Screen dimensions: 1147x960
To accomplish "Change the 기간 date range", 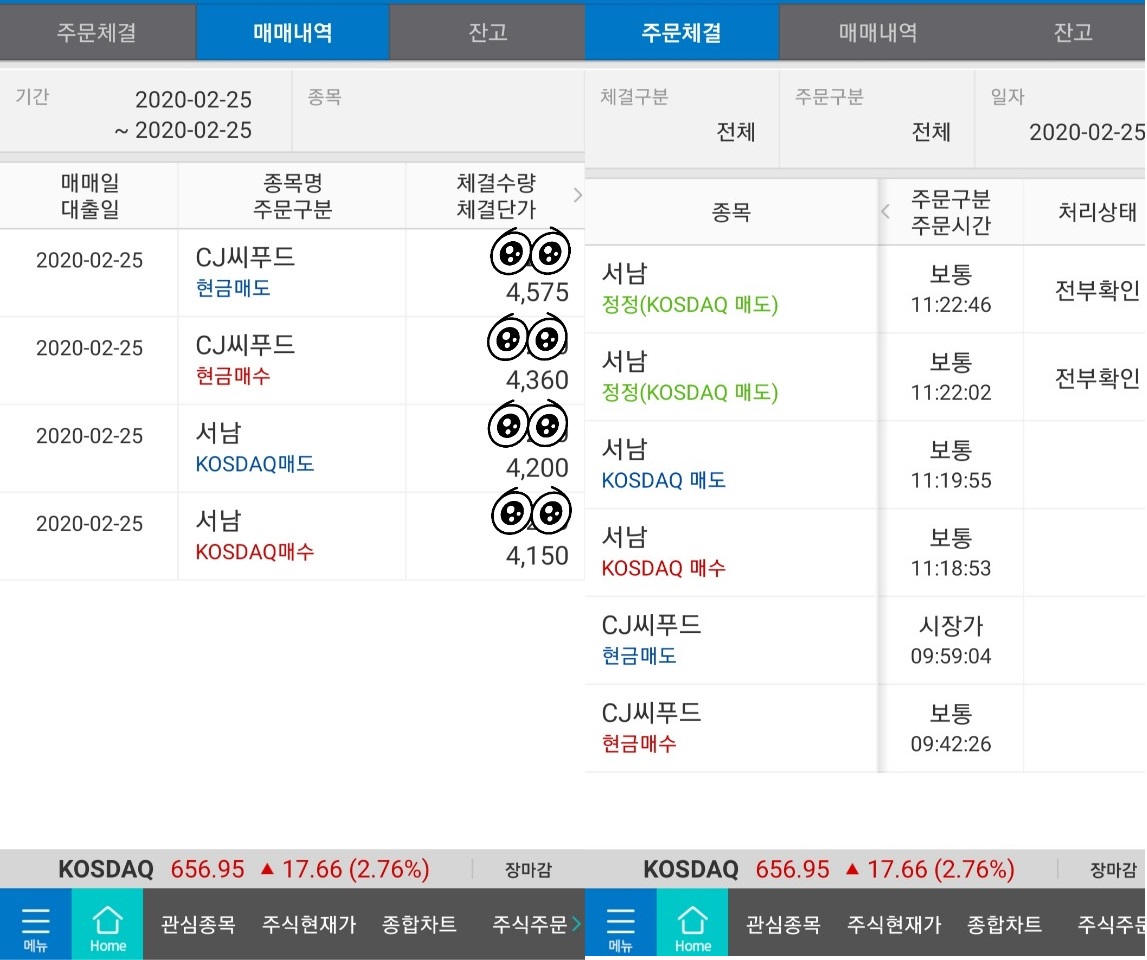I will tap(146, 111).
